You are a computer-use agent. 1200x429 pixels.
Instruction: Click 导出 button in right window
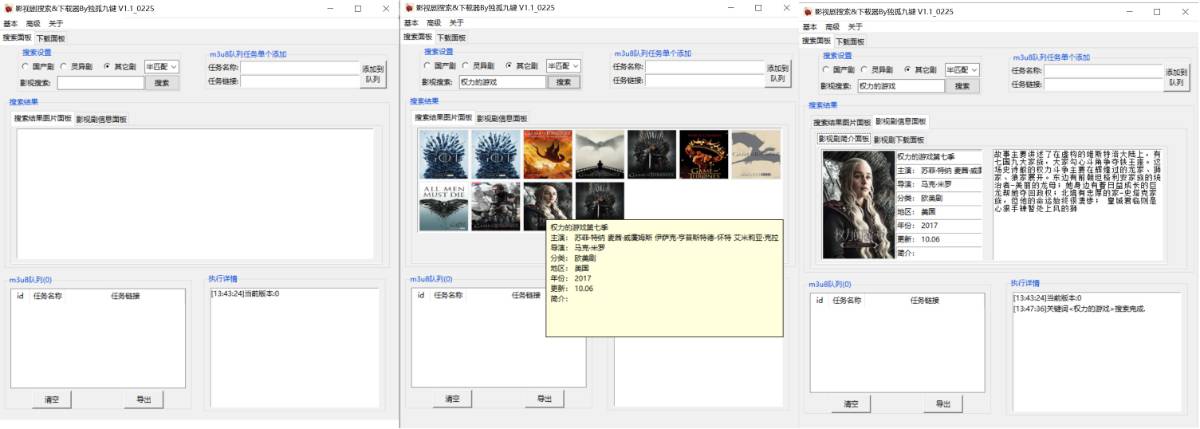[x=943, y=403]
